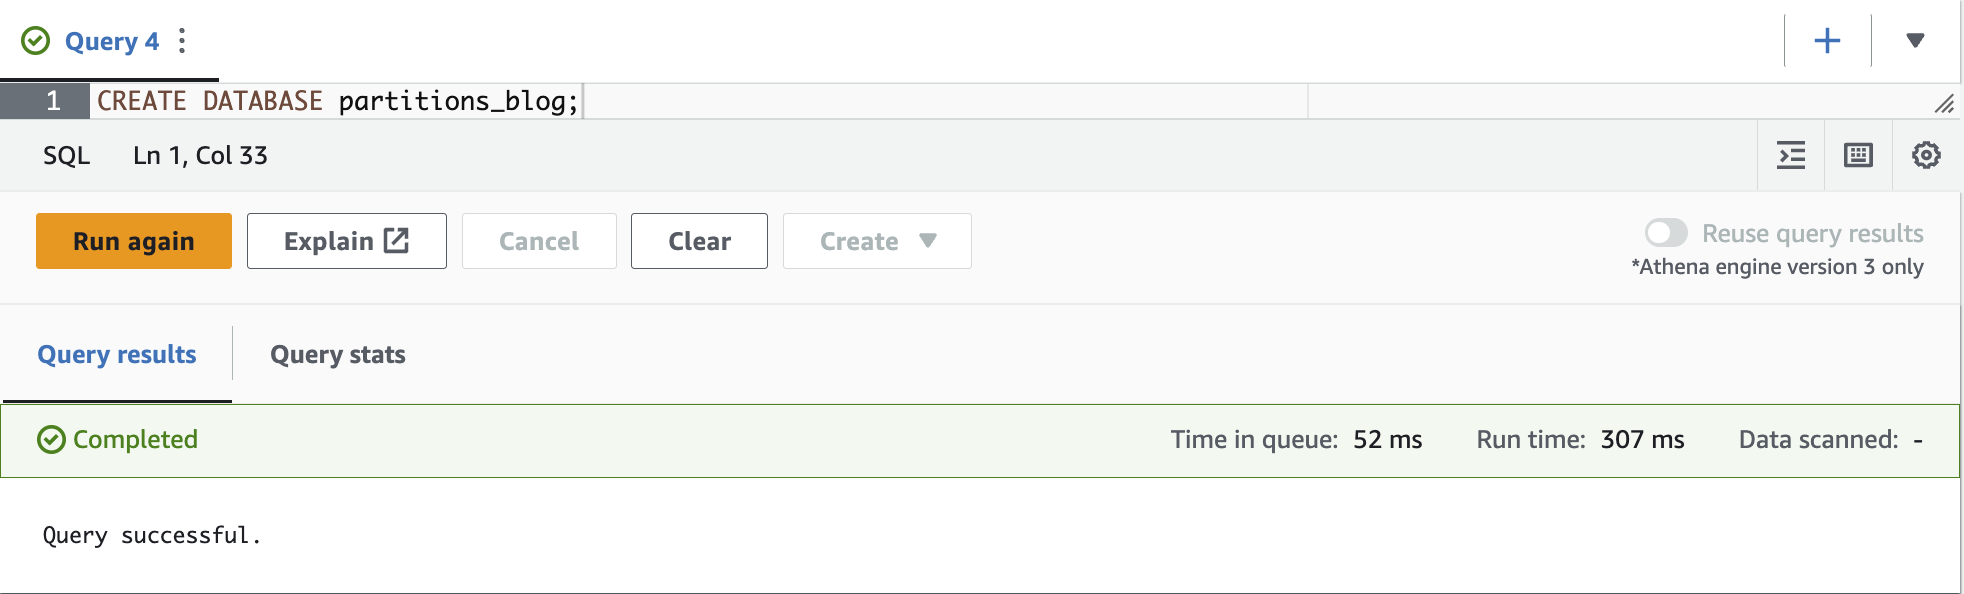1964x594 pixels.
Task: Clear the query with Clear button
Action: point(699,241)
